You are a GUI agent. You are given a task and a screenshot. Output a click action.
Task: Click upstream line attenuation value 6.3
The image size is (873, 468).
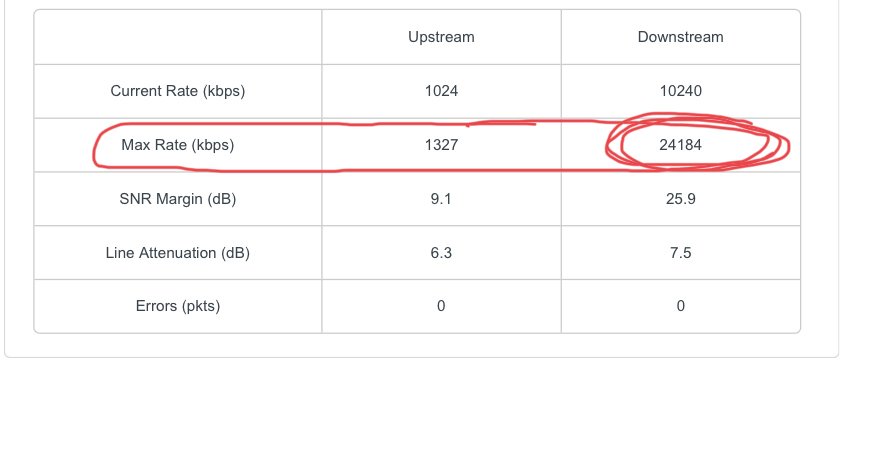click(441, 253)
